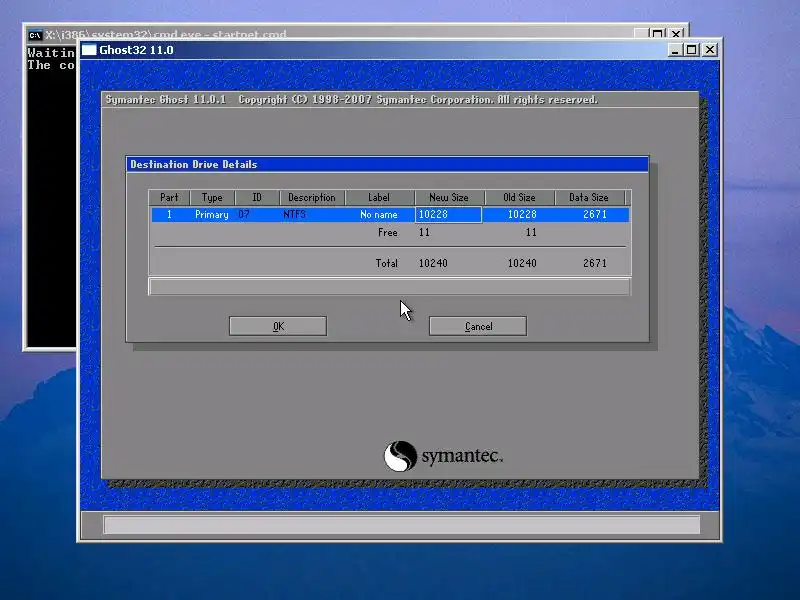Click the Total row label
800x600 pixels.
(386, 263)
